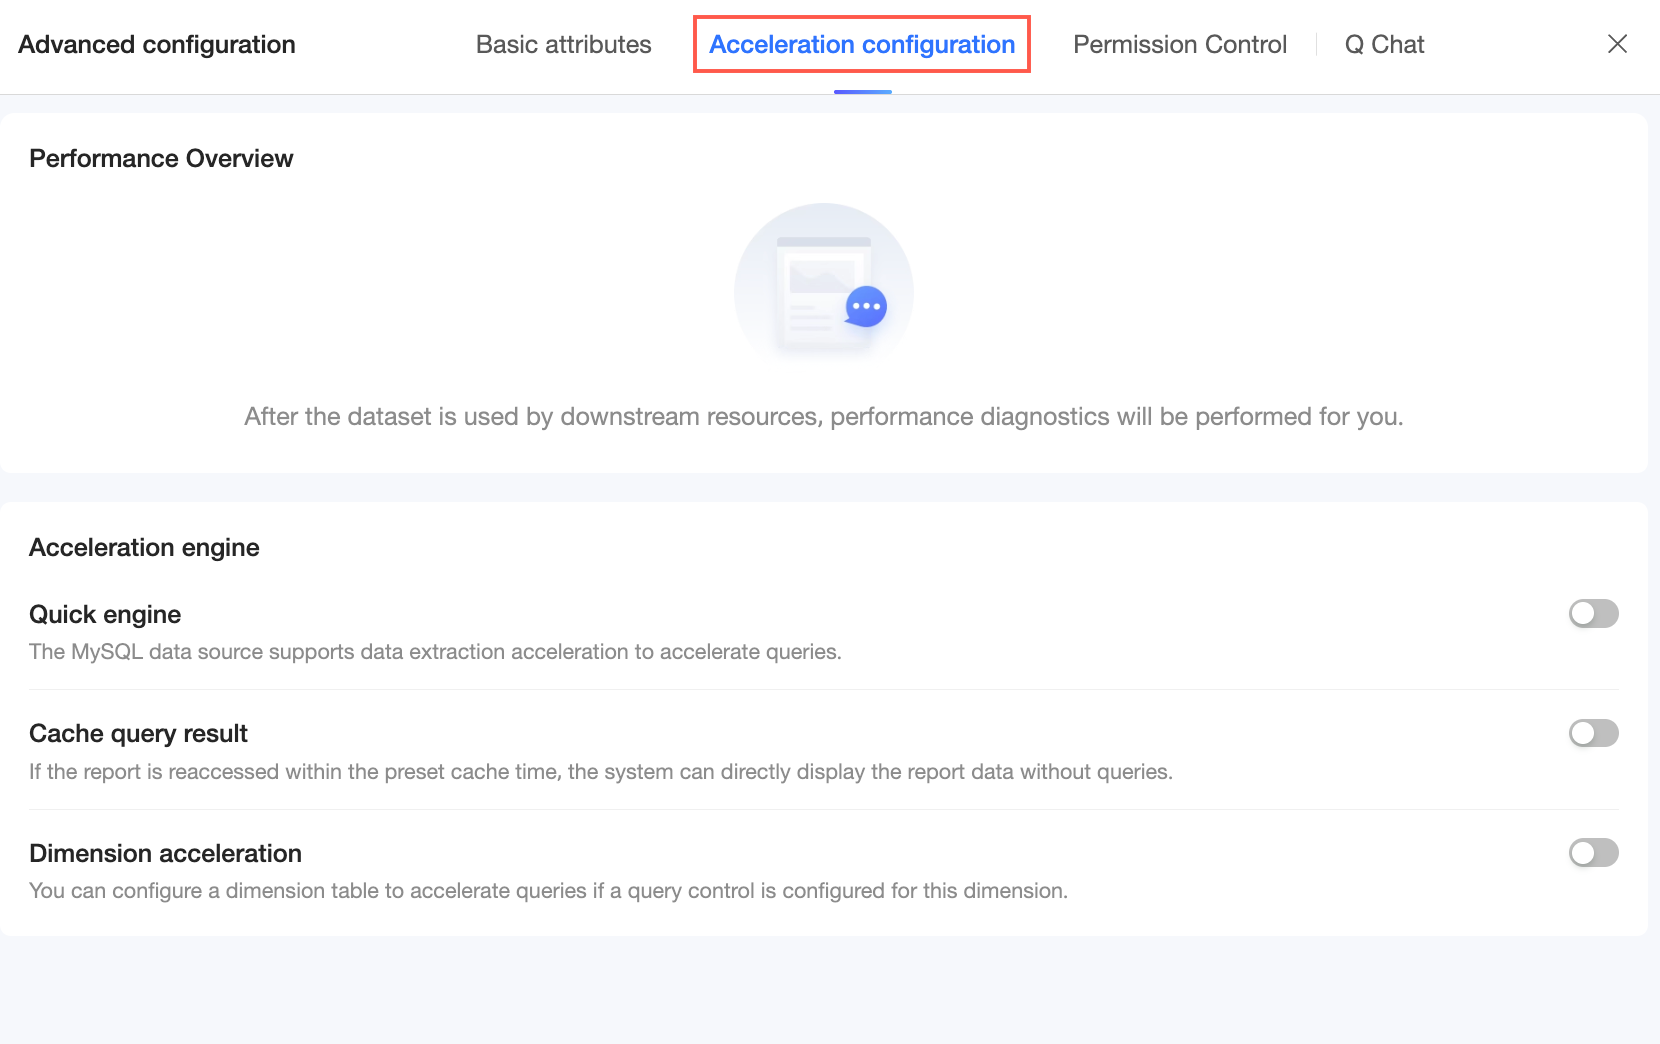Image resolution: width=1660 pixels, height=1044 pixels.
Task: Click the Quick engine label
Action: click(105, 614)
